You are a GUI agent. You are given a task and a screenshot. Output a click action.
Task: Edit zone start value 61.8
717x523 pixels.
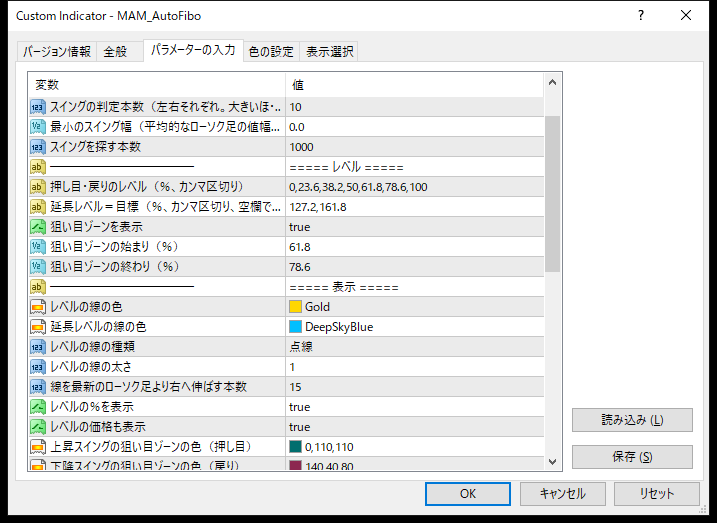click(x=415, y=247)
